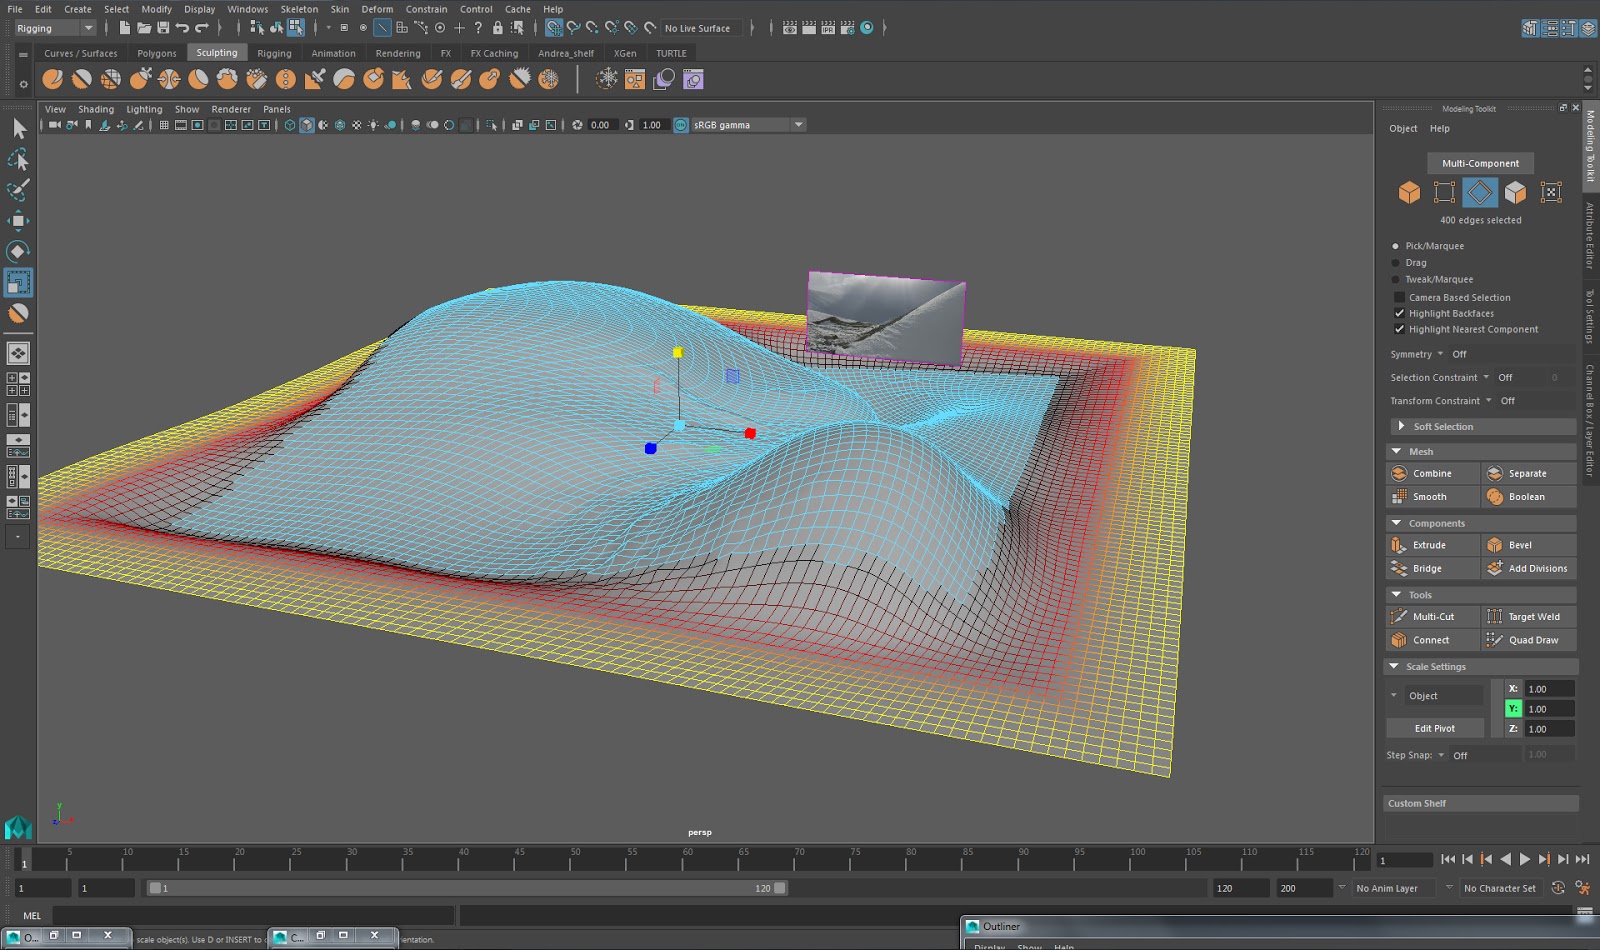1600x950 pixels.
Task: Select the vertex selection mode cube icon
Action: (1444, 192)
